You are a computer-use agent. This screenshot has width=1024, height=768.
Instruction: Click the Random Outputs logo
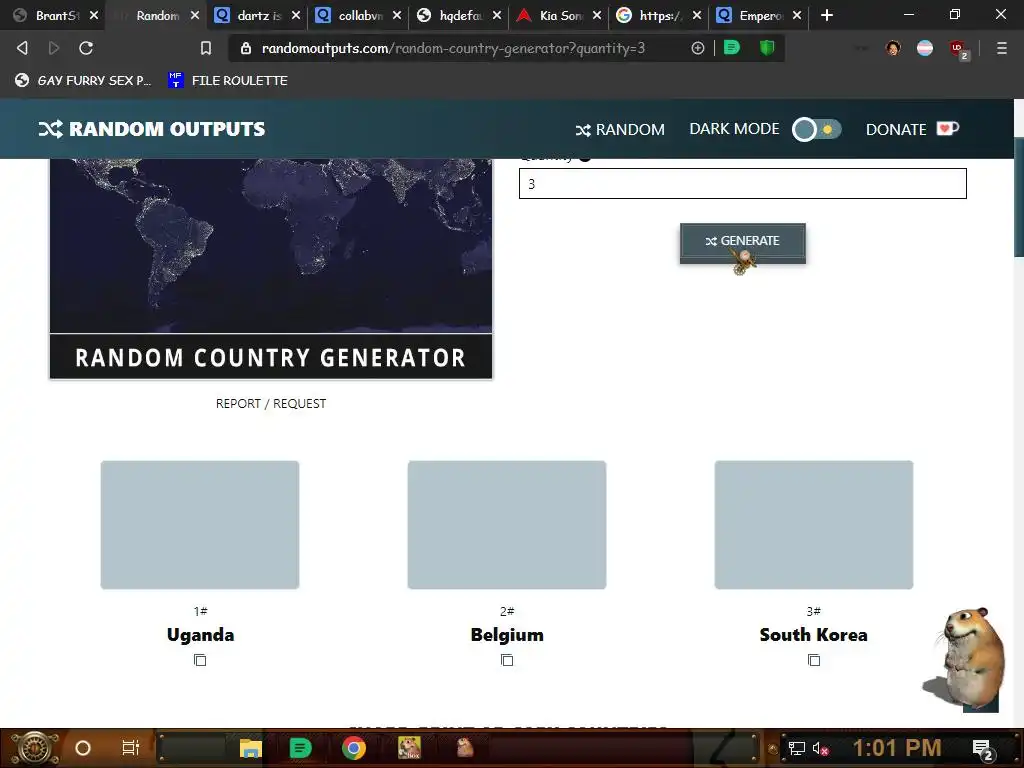click(x=152, y=129)
